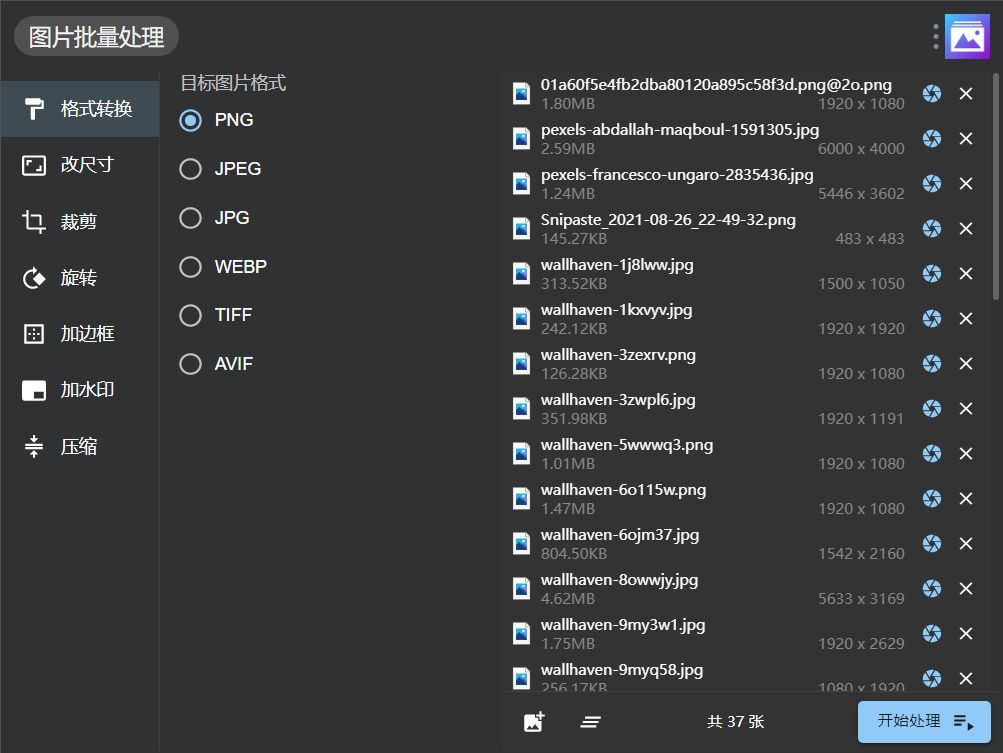Select the JPEG format radio button

click(191, 169)
